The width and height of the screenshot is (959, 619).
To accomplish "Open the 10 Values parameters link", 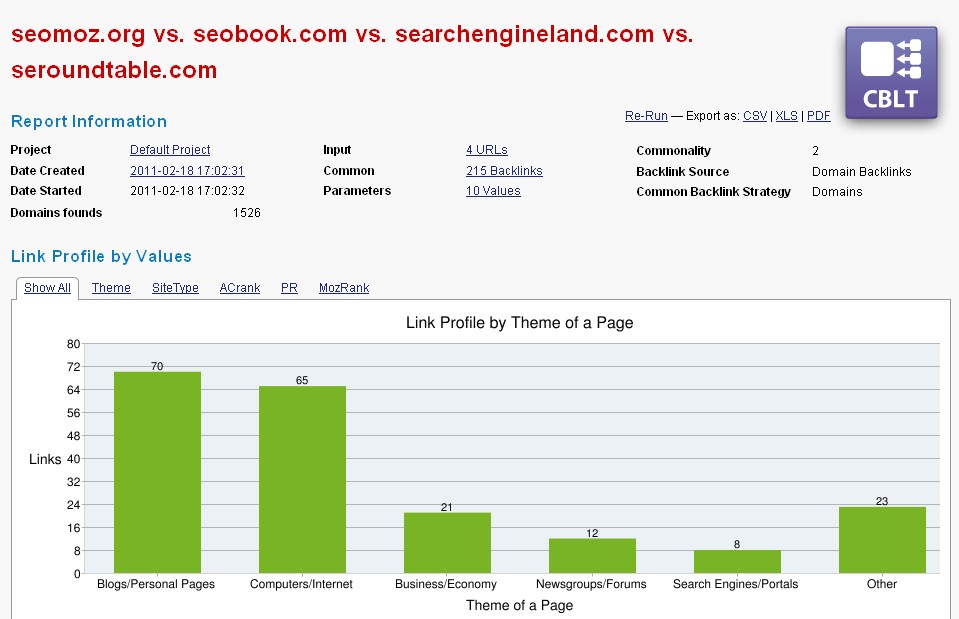I will (x=493, y=191).
